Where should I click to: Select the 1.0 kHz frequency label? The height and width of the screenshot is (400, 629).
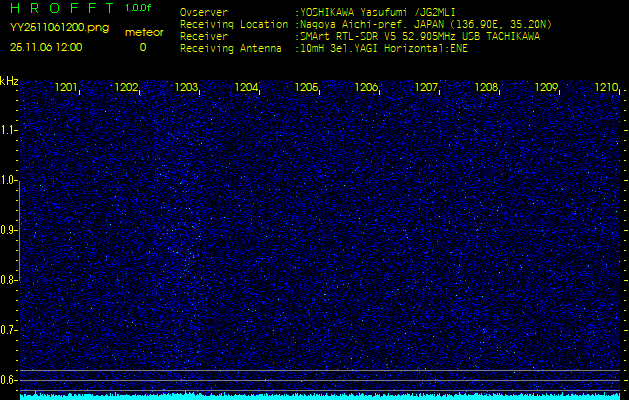[x=9, y=180]
